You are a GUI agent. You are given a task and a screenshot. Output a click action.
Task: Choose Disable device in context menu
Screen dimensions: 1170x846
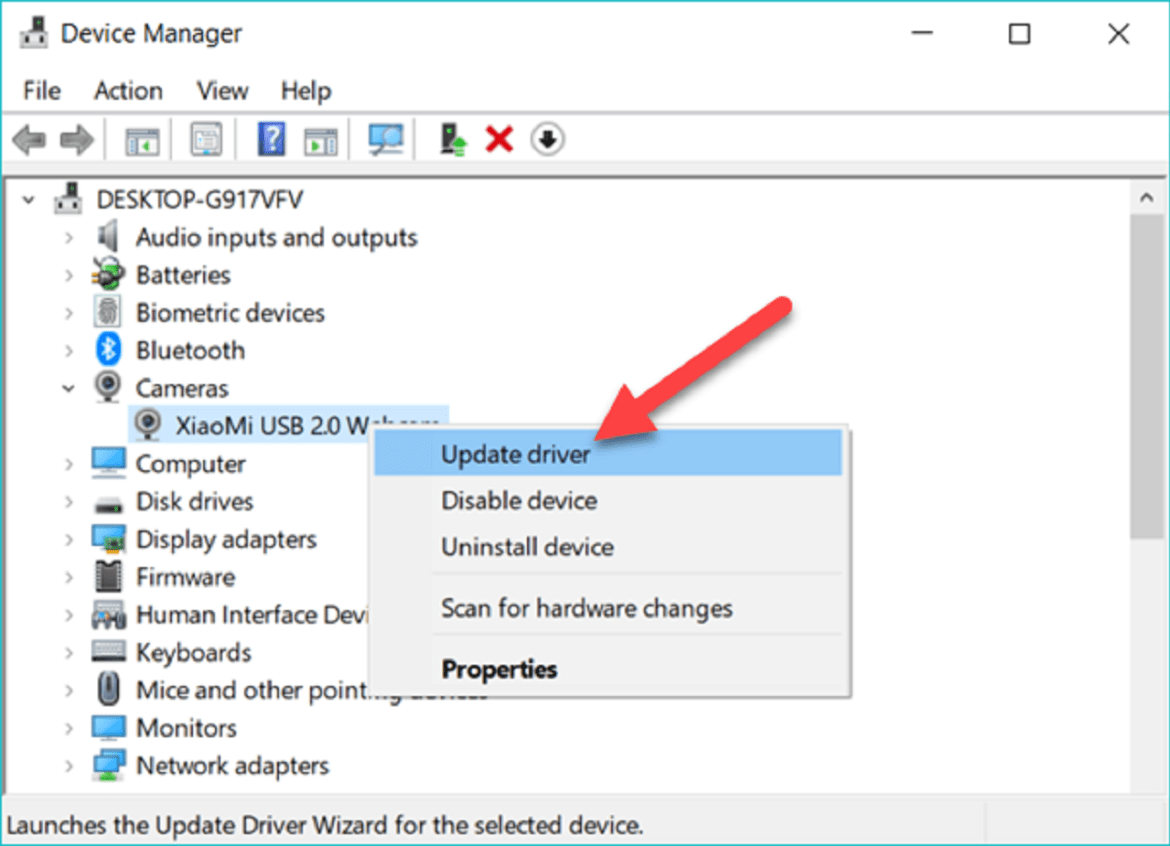pyautogui.click(x=519, y=501)
